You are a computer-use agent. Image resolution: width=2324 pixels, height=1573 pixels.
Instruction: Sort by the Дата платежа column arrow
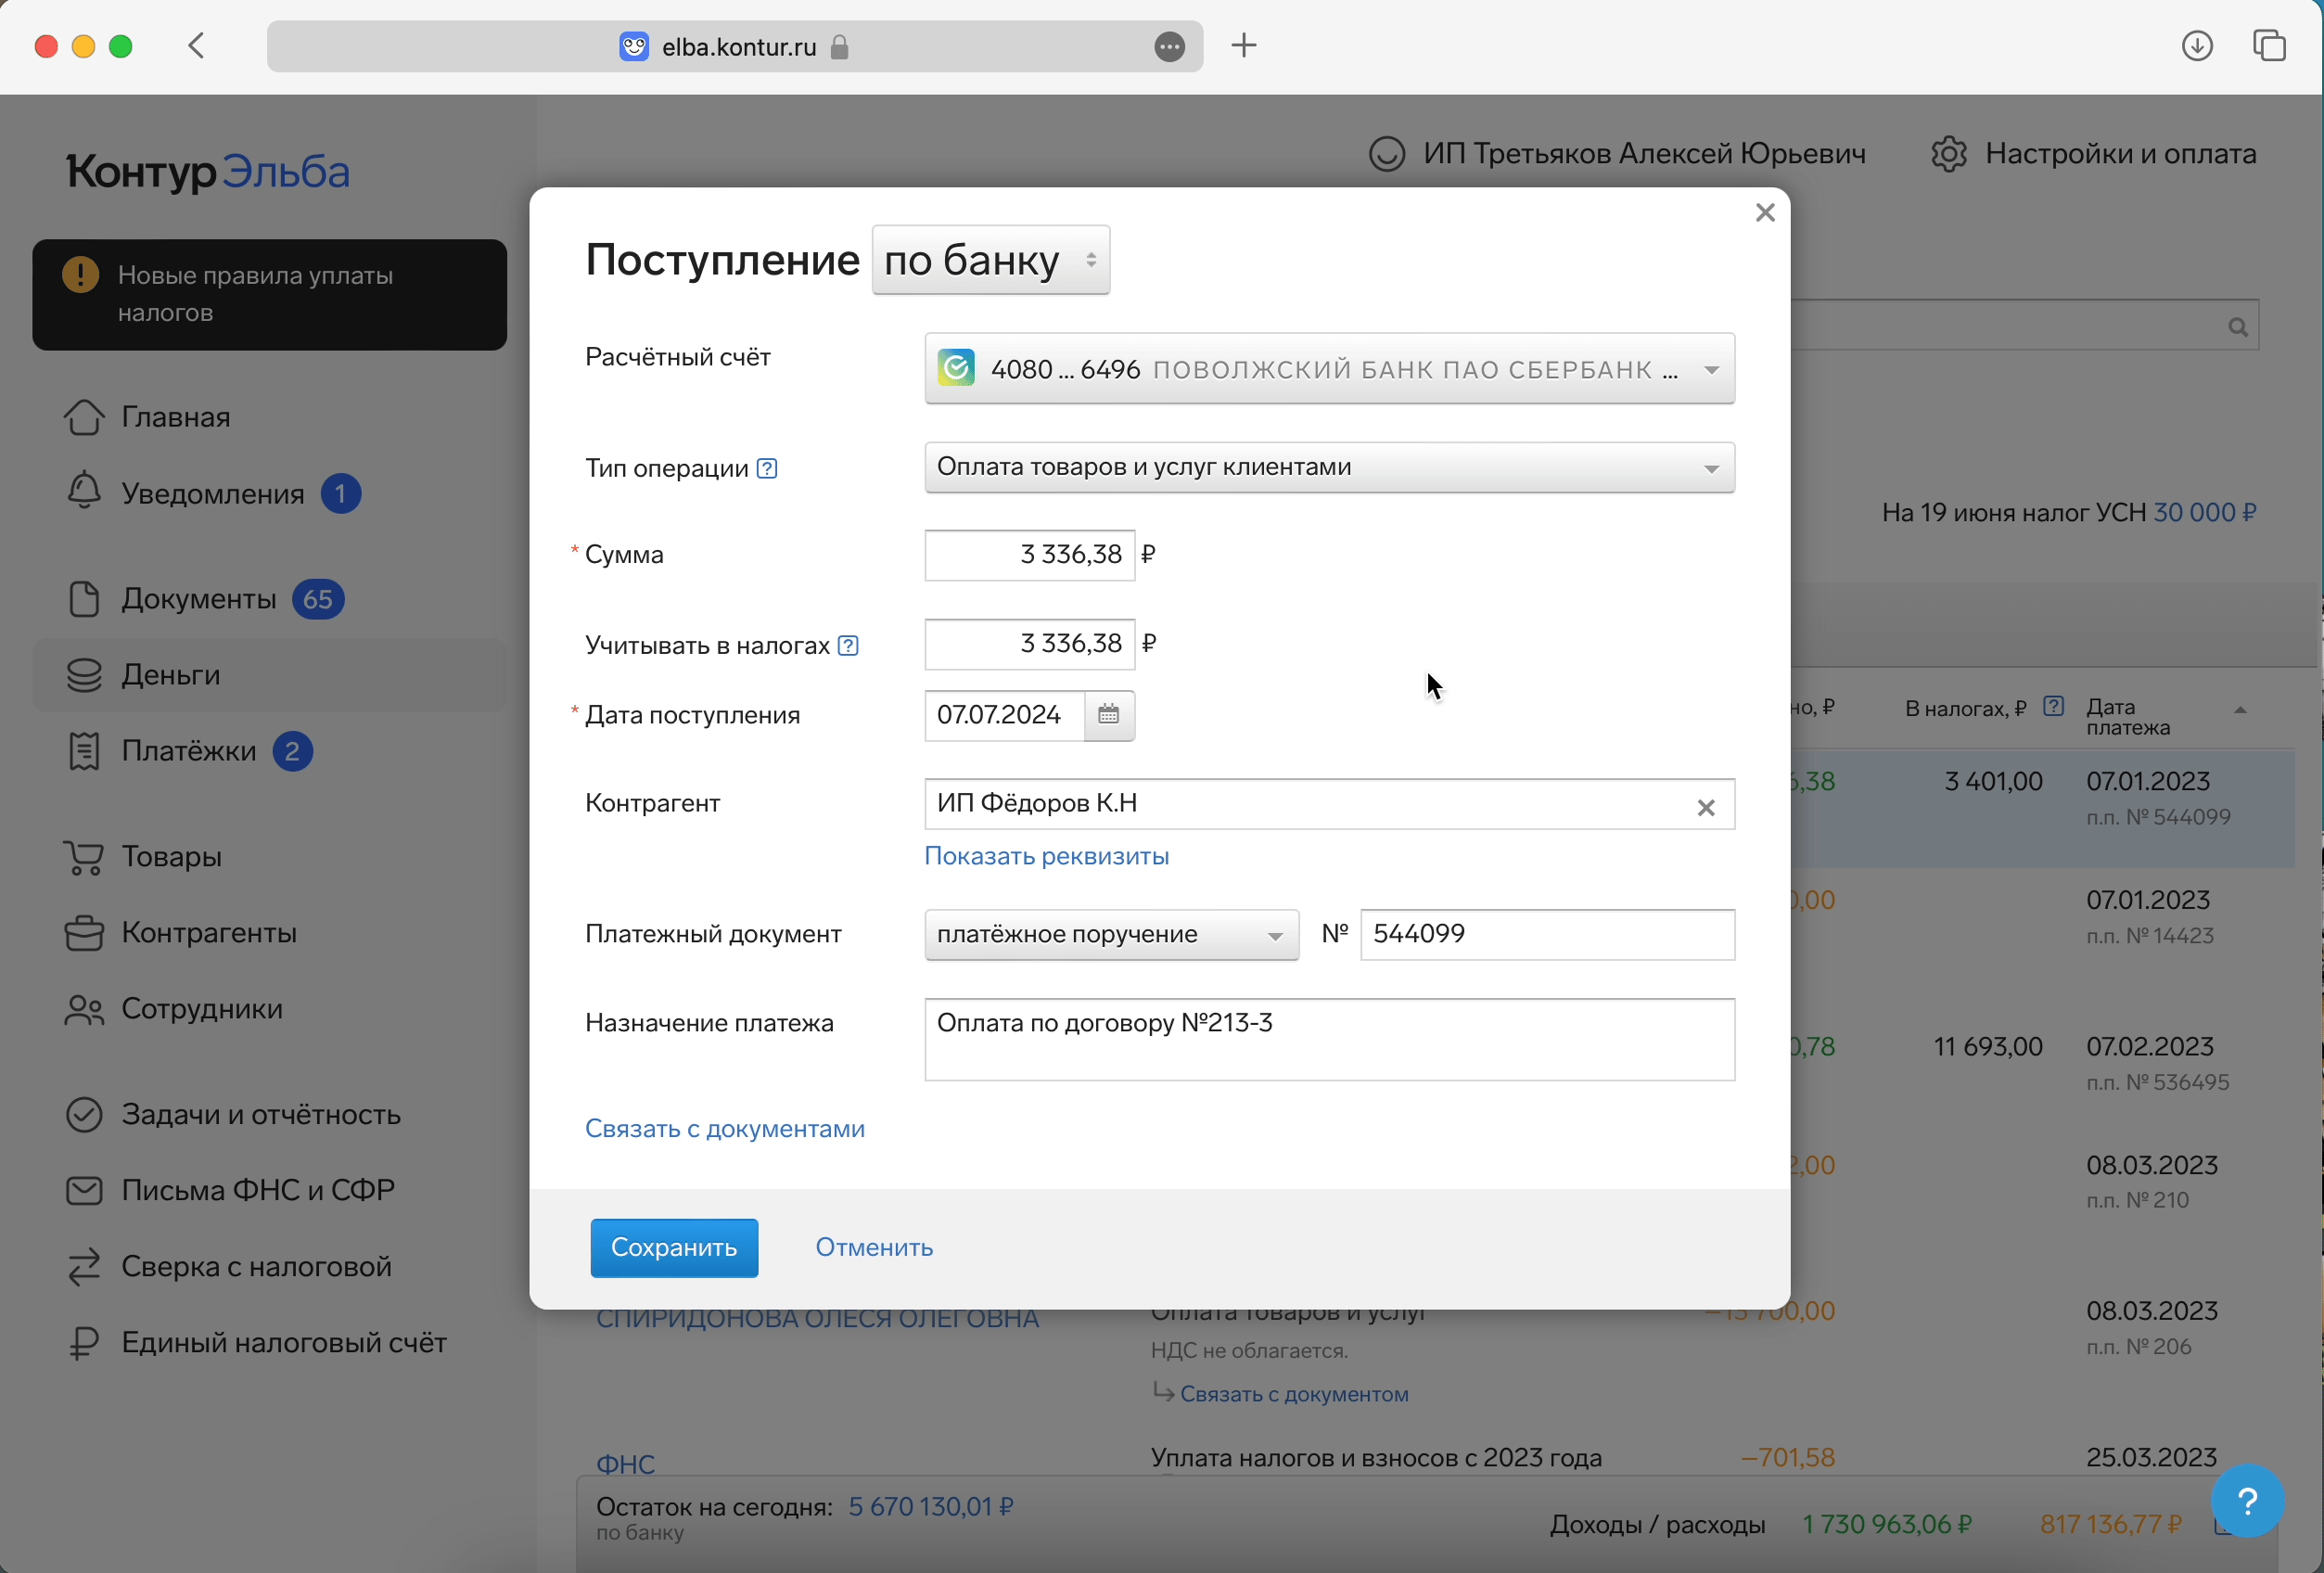tap(2240, 710)
